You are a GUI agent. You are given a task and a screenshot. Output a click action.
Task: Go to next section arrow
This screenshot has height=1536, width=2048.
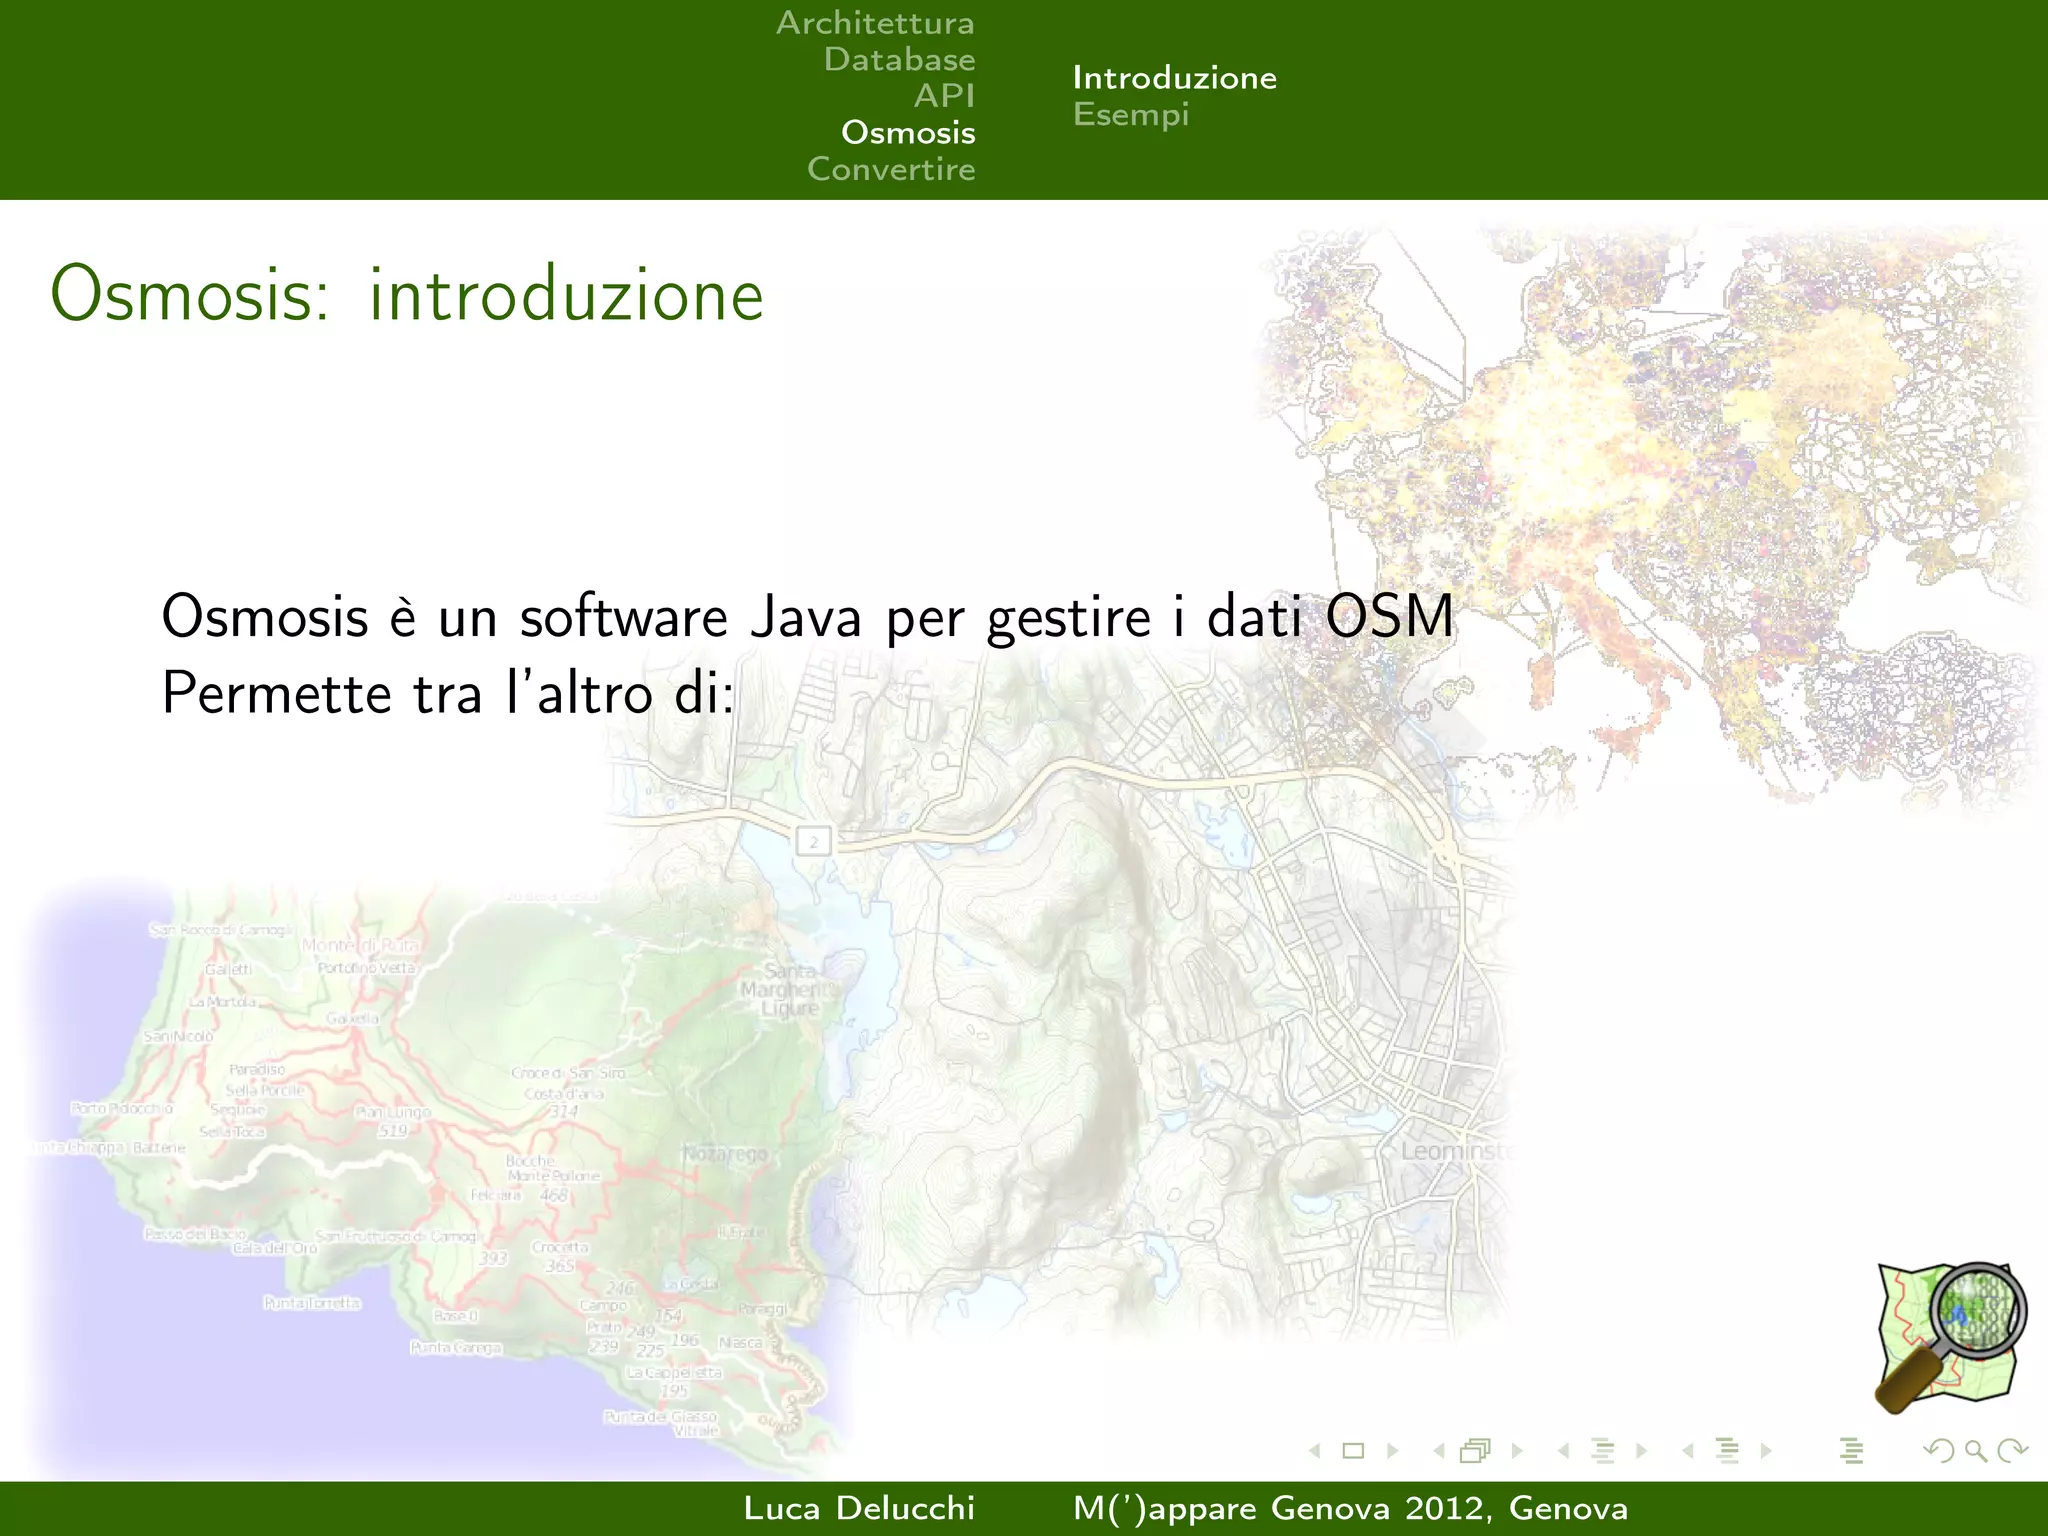point(1766,1451)
